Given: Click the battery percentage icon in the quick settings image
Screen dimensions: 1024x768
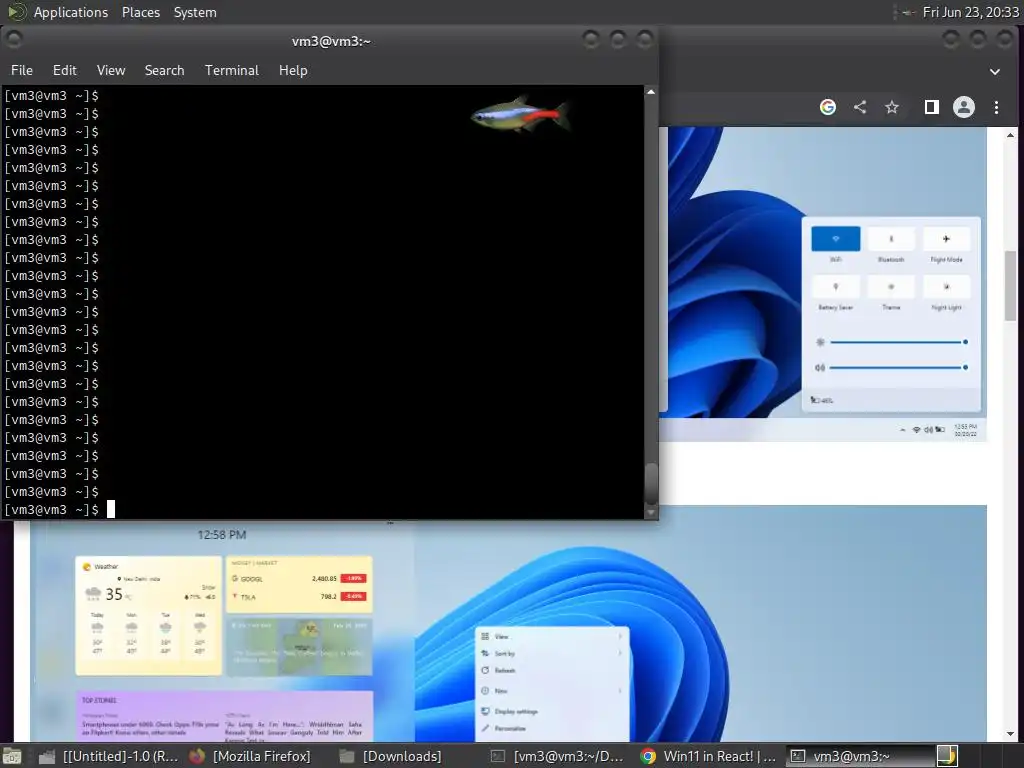Looking at the screenshot, I should coord(822,400).
